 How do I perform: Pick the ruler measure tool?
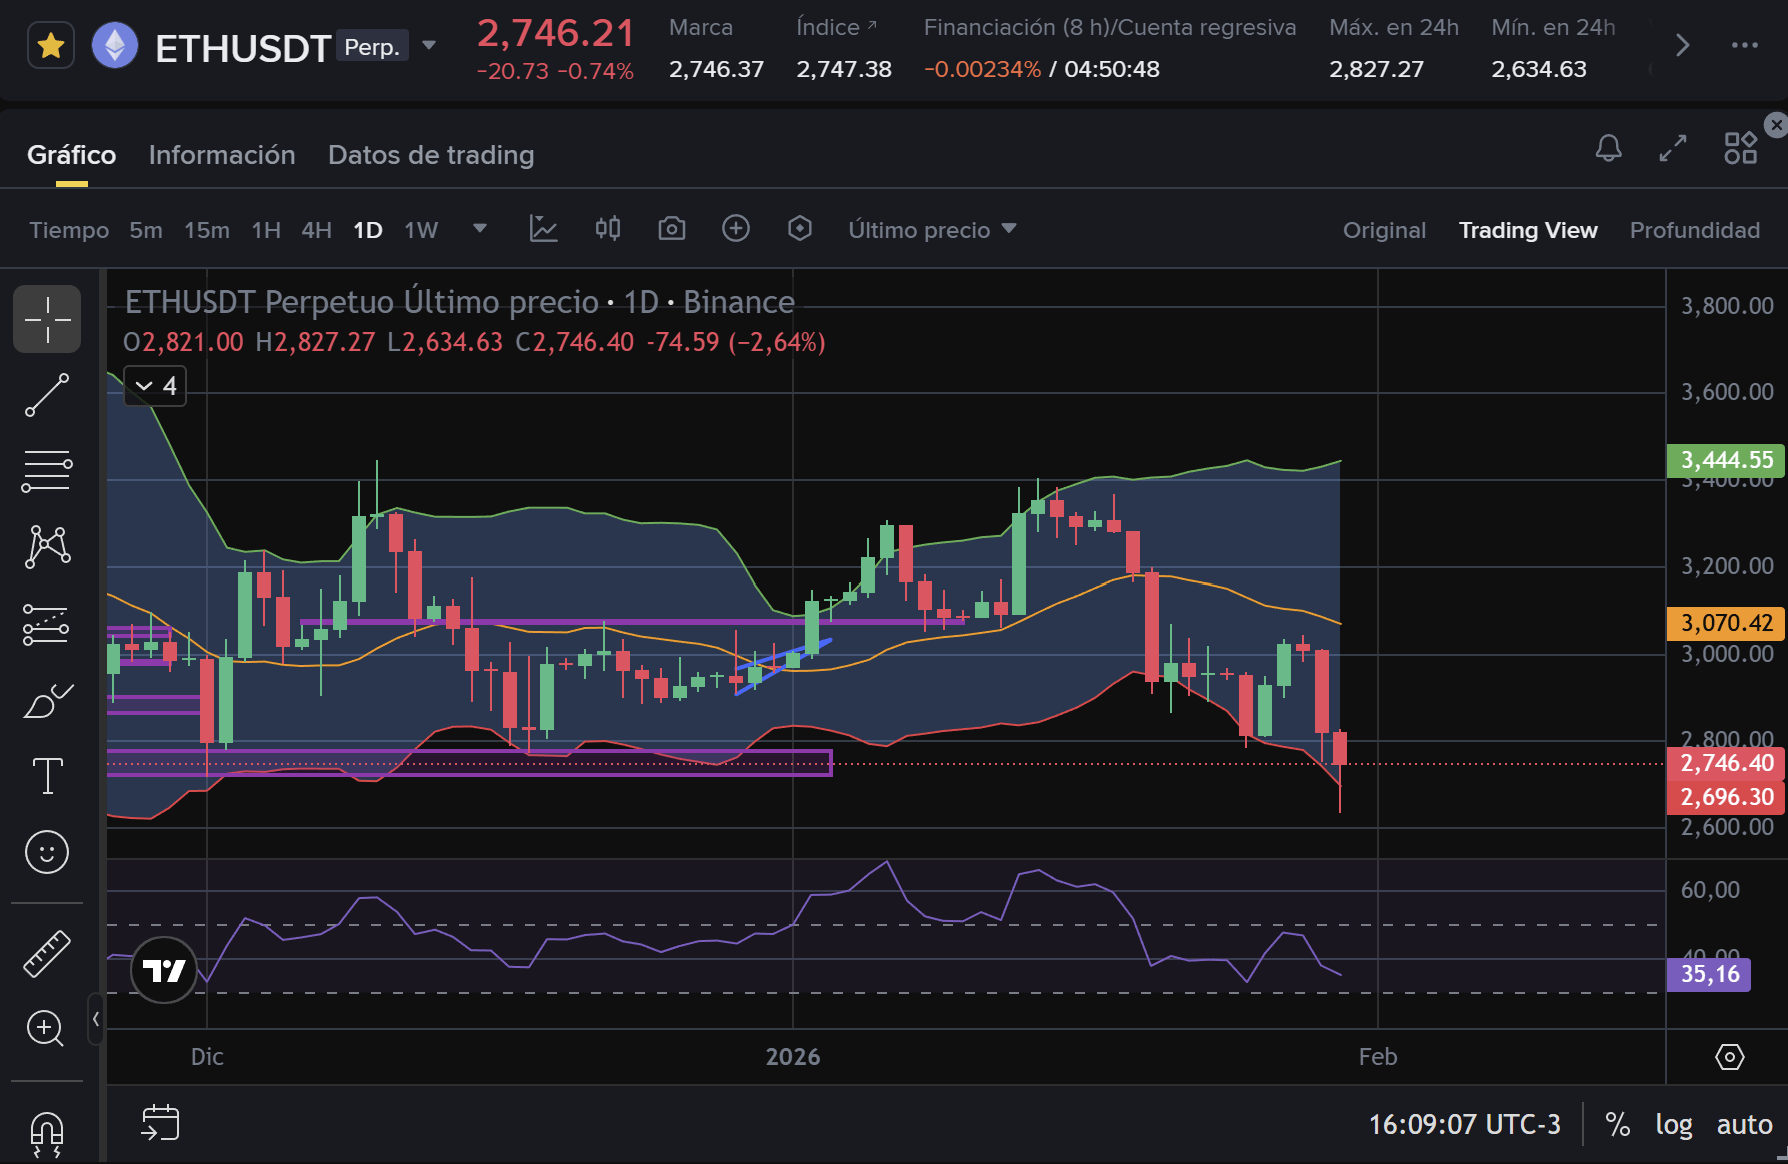pos(47,953)
